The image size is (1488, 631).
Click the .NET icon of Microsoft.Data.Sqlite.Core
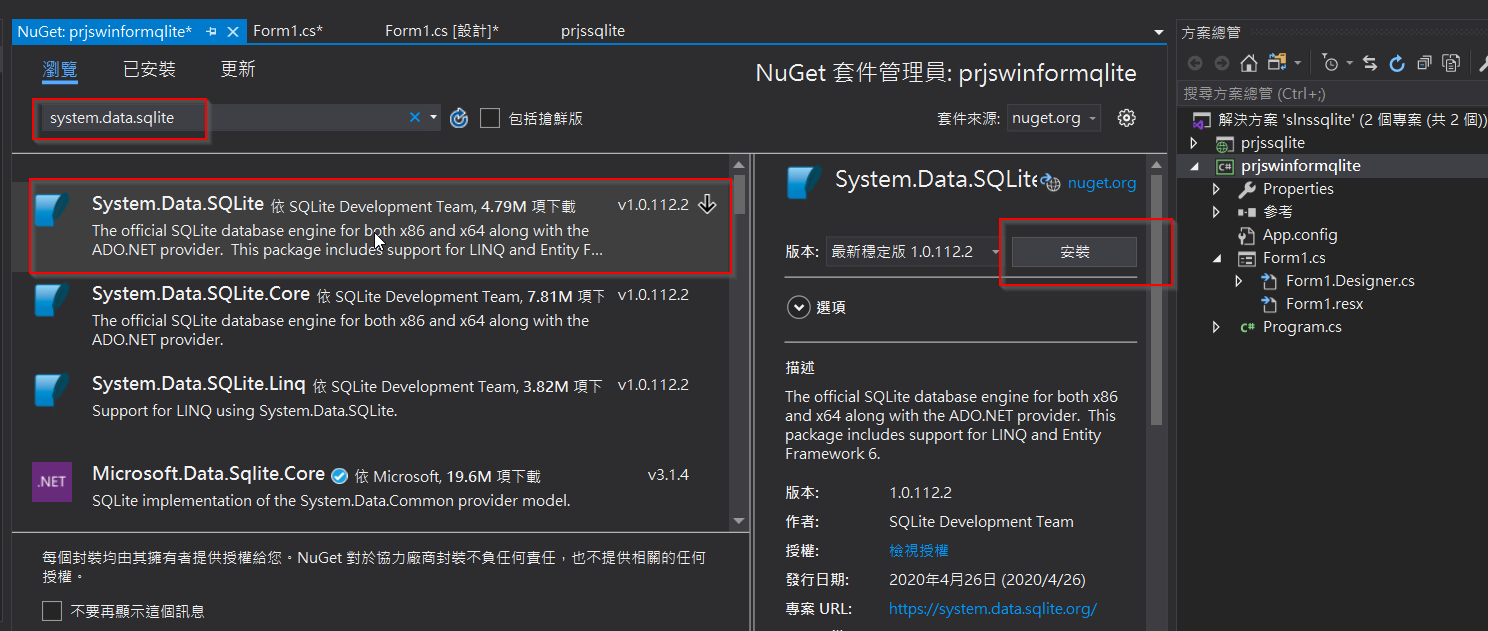tap(51, 481)
